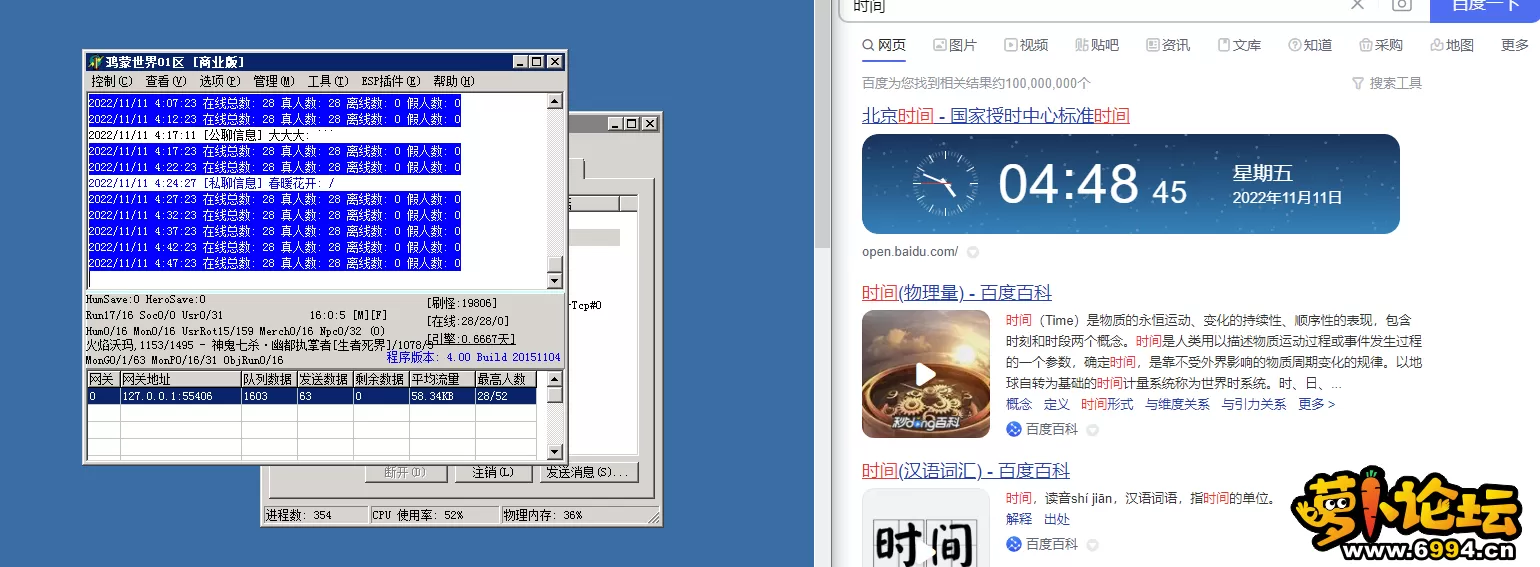1540x567 pixels.
Task: Open the 搜索工具 filter options
Action: [x=1387, y=83]
